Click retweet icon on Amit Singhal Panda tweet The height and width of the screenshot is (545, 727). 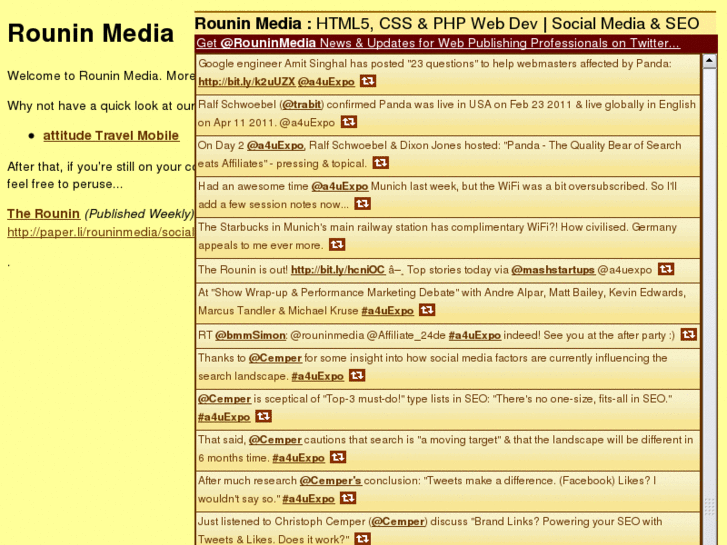[x=368, y=81]
